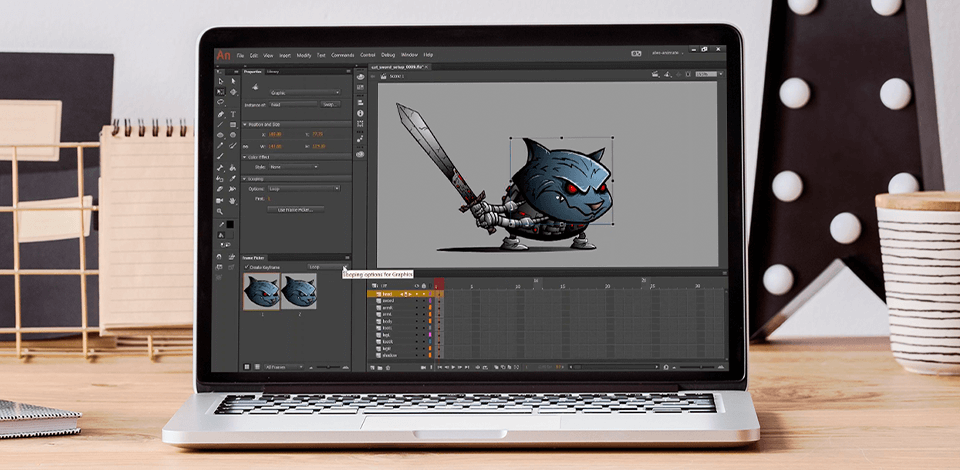Select the Eyedropper tool
960x470 pixels.
(233, 179)
